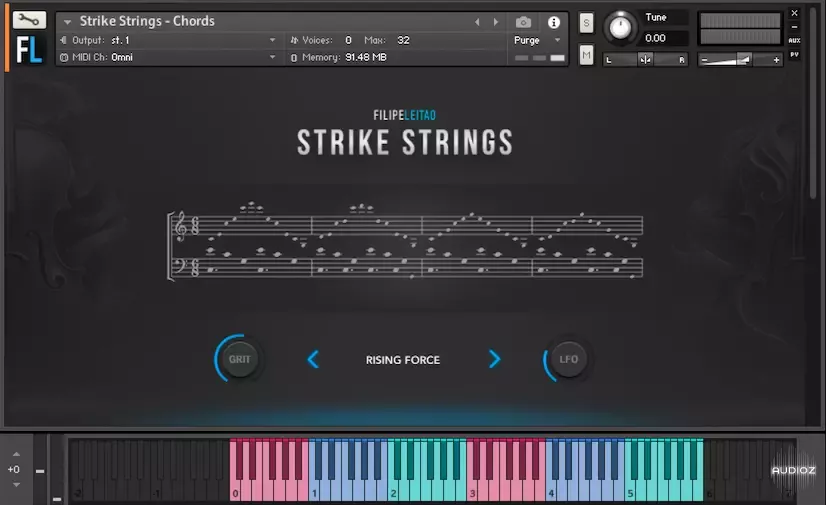Click the GRIT knob
826x505 pixels.
coord(239,359)
